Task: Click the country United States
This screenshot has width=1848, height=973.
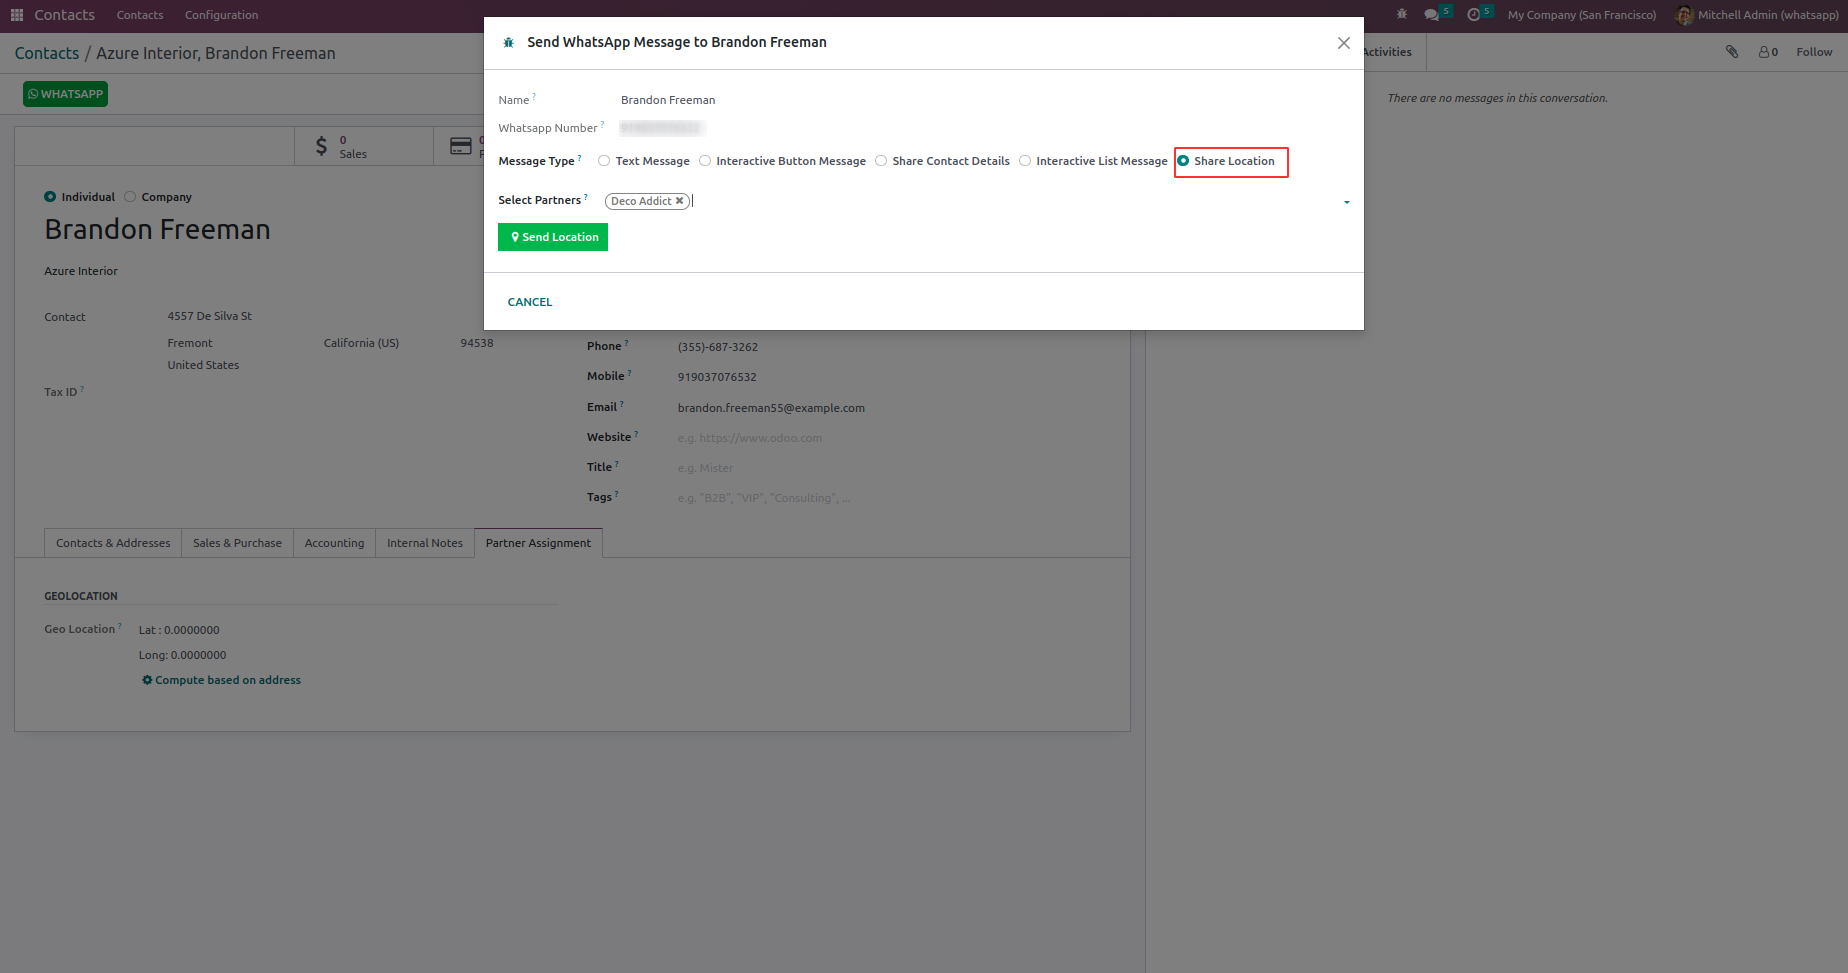Action: point(203,365)
